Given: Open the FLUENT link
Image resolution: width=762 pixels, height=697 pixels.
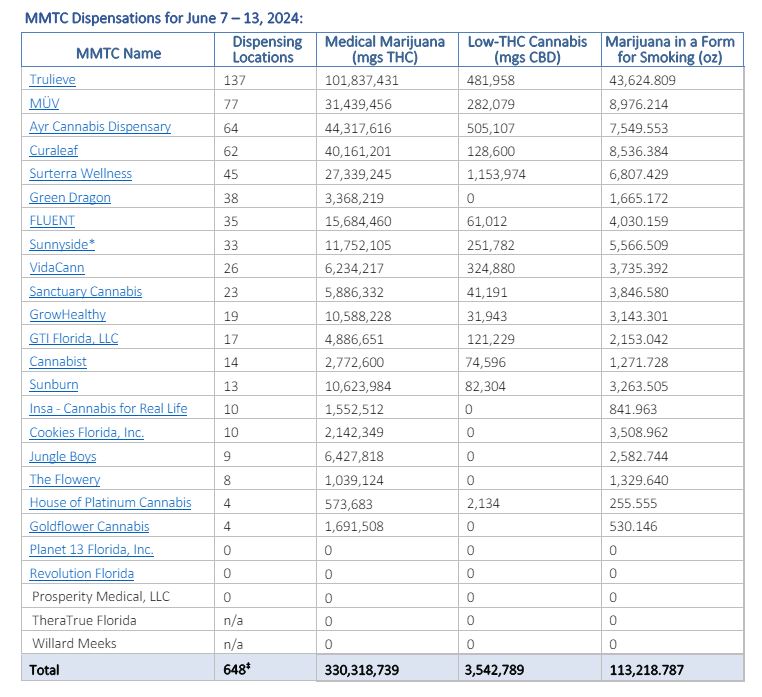Looking at the screenshot, I should pyautogui.click(x=52, y=221).
